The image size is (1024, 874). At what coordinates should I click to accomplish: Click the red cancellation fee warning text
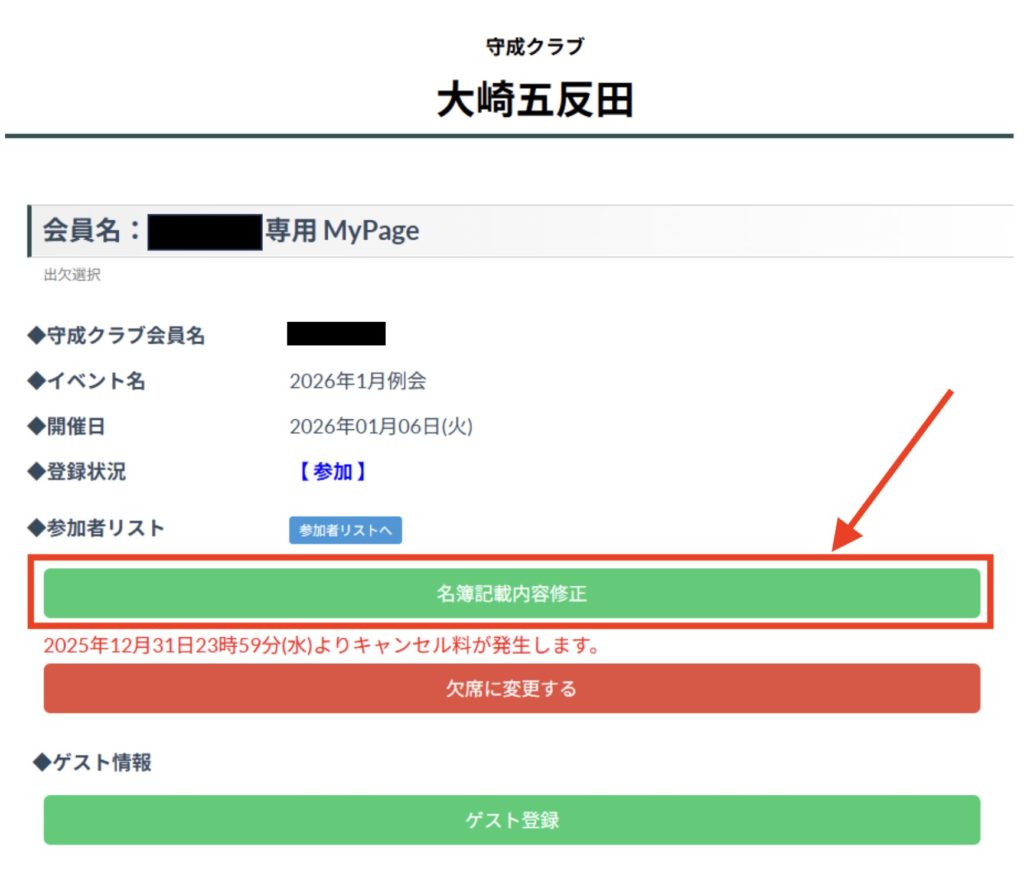(x=321, y=646)
